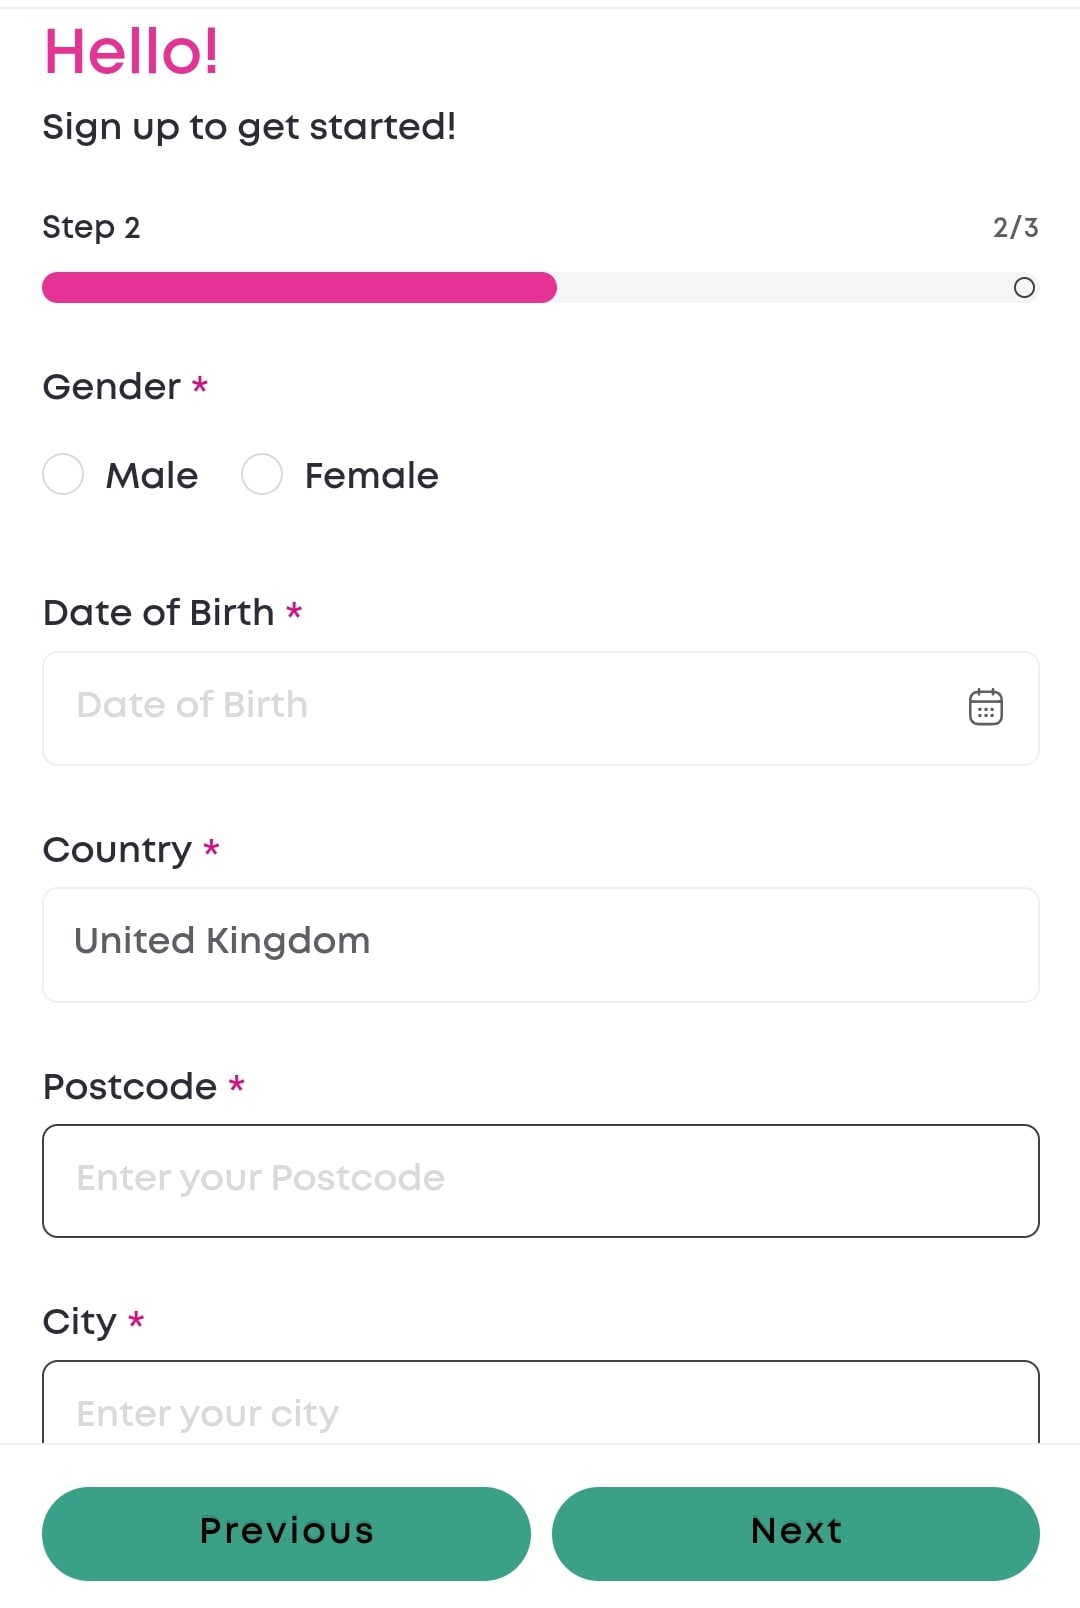
Task: Open the calendar date picker icon
Action: pyautogui.click(x=985, y=707)
